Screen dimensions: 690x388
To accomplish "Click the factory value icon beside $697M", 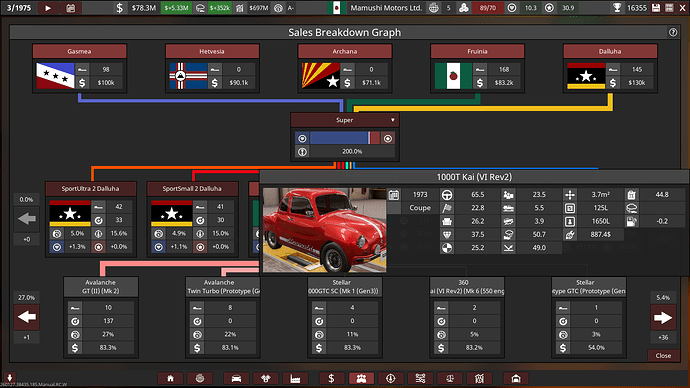I will click(240, 8).
